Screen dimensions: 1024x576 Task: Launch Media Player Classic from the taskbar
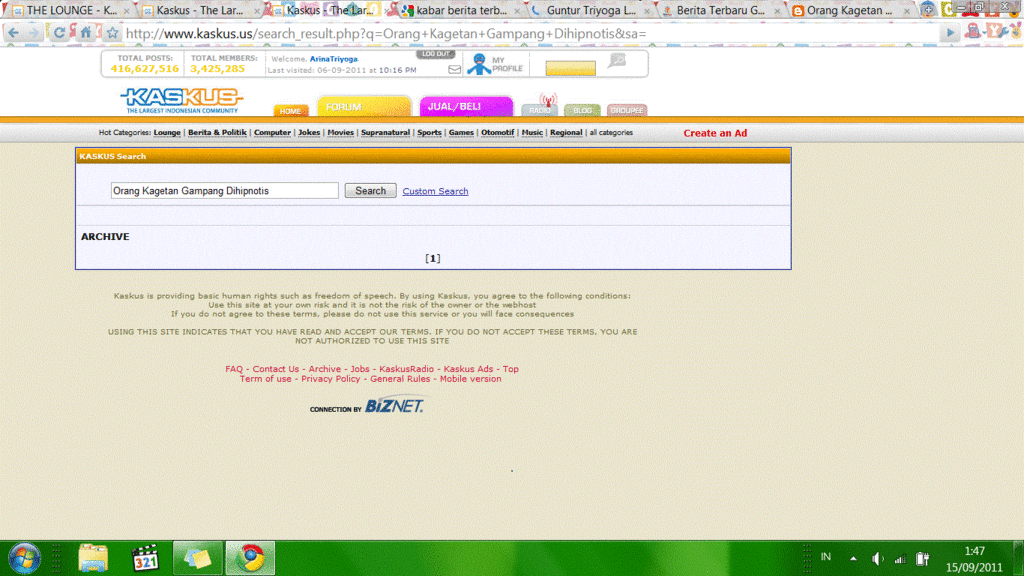tap(145, 557)
